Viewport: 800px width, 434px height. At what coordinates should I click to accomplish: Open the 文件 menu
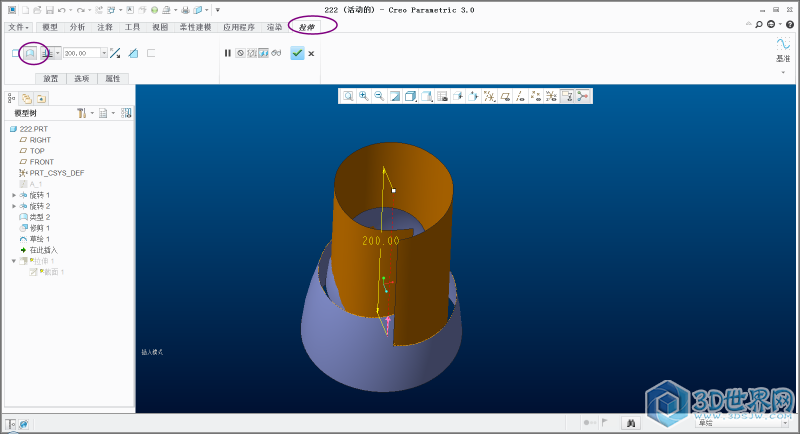[x=19, y=27]
